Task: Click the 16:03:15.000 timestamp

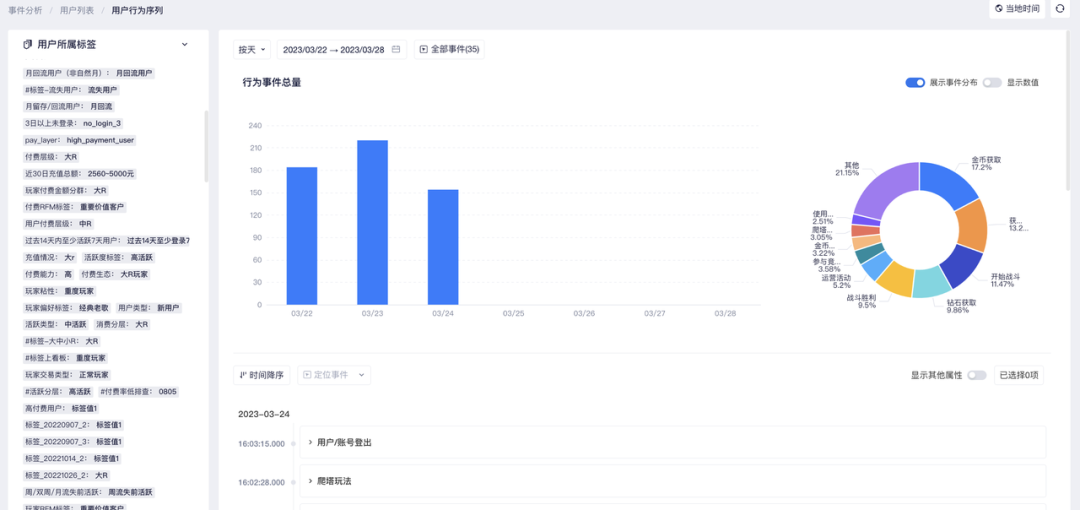Action: pyautogui.click(x=262, y=444)
